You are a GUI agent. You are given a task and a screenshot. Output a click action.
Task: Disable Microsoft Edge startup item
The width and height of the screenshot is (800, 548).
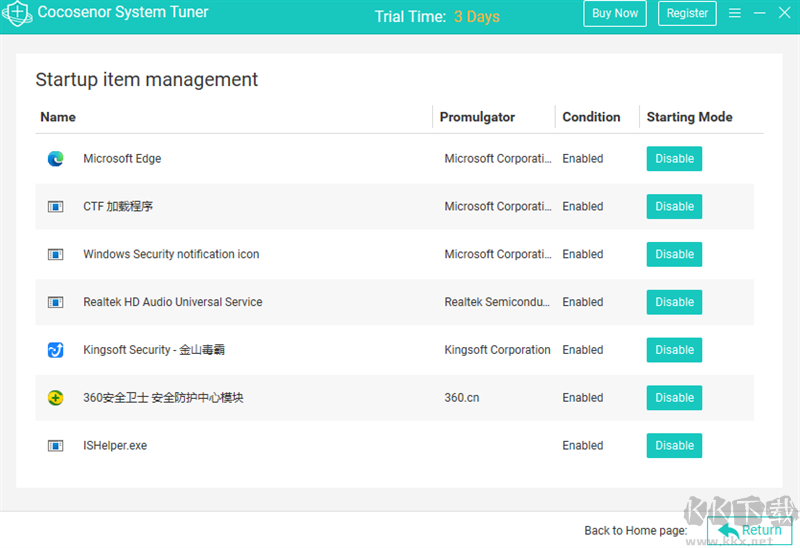pyautogui.click(x=674, y=158)
